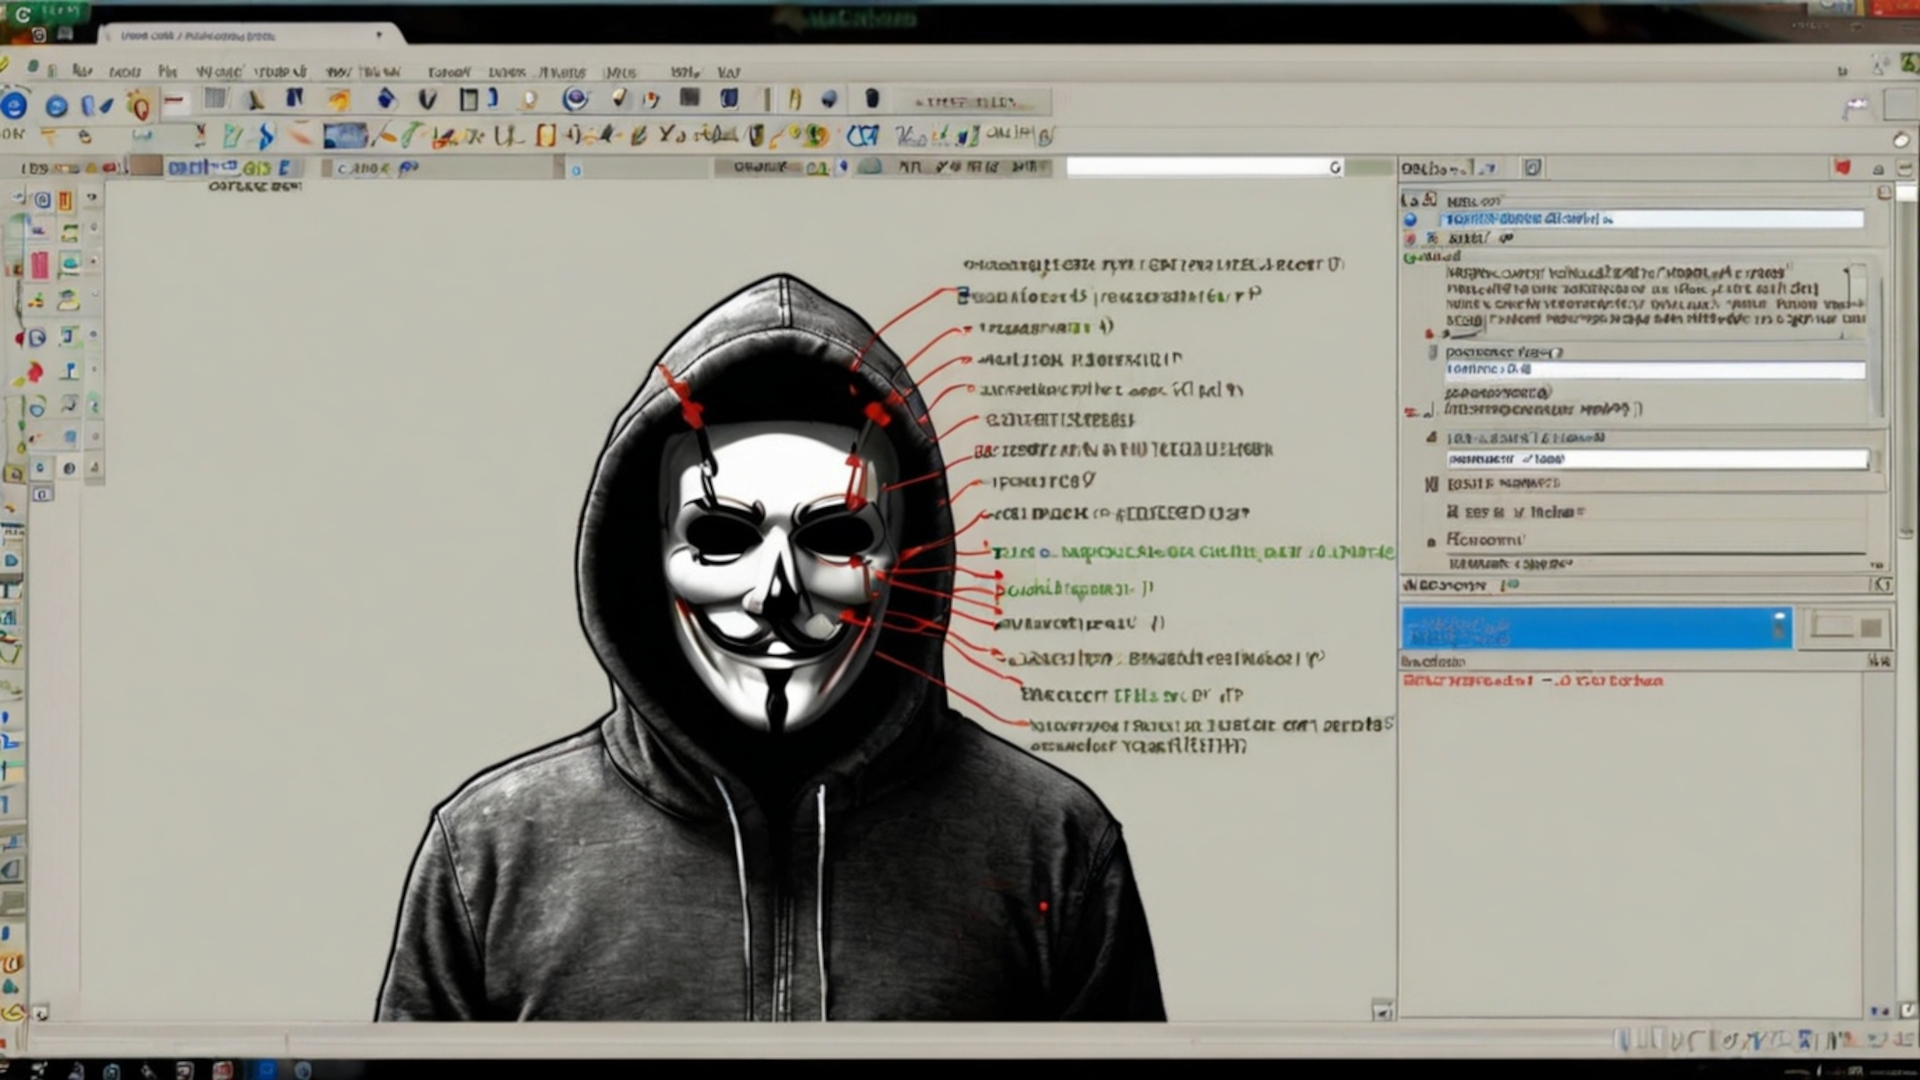Screen dimensions: 1920x1080
Task: Click the red ball tool in left toolbox
Action: point(35,373)
